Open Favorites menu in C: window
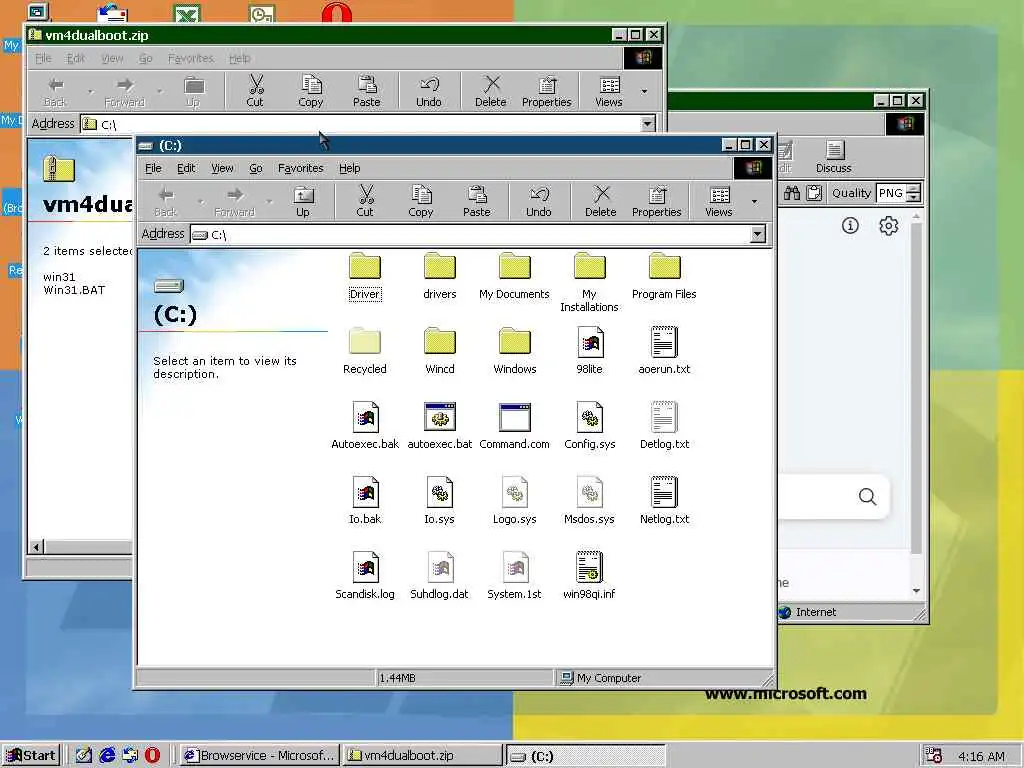 pos(300,168)
